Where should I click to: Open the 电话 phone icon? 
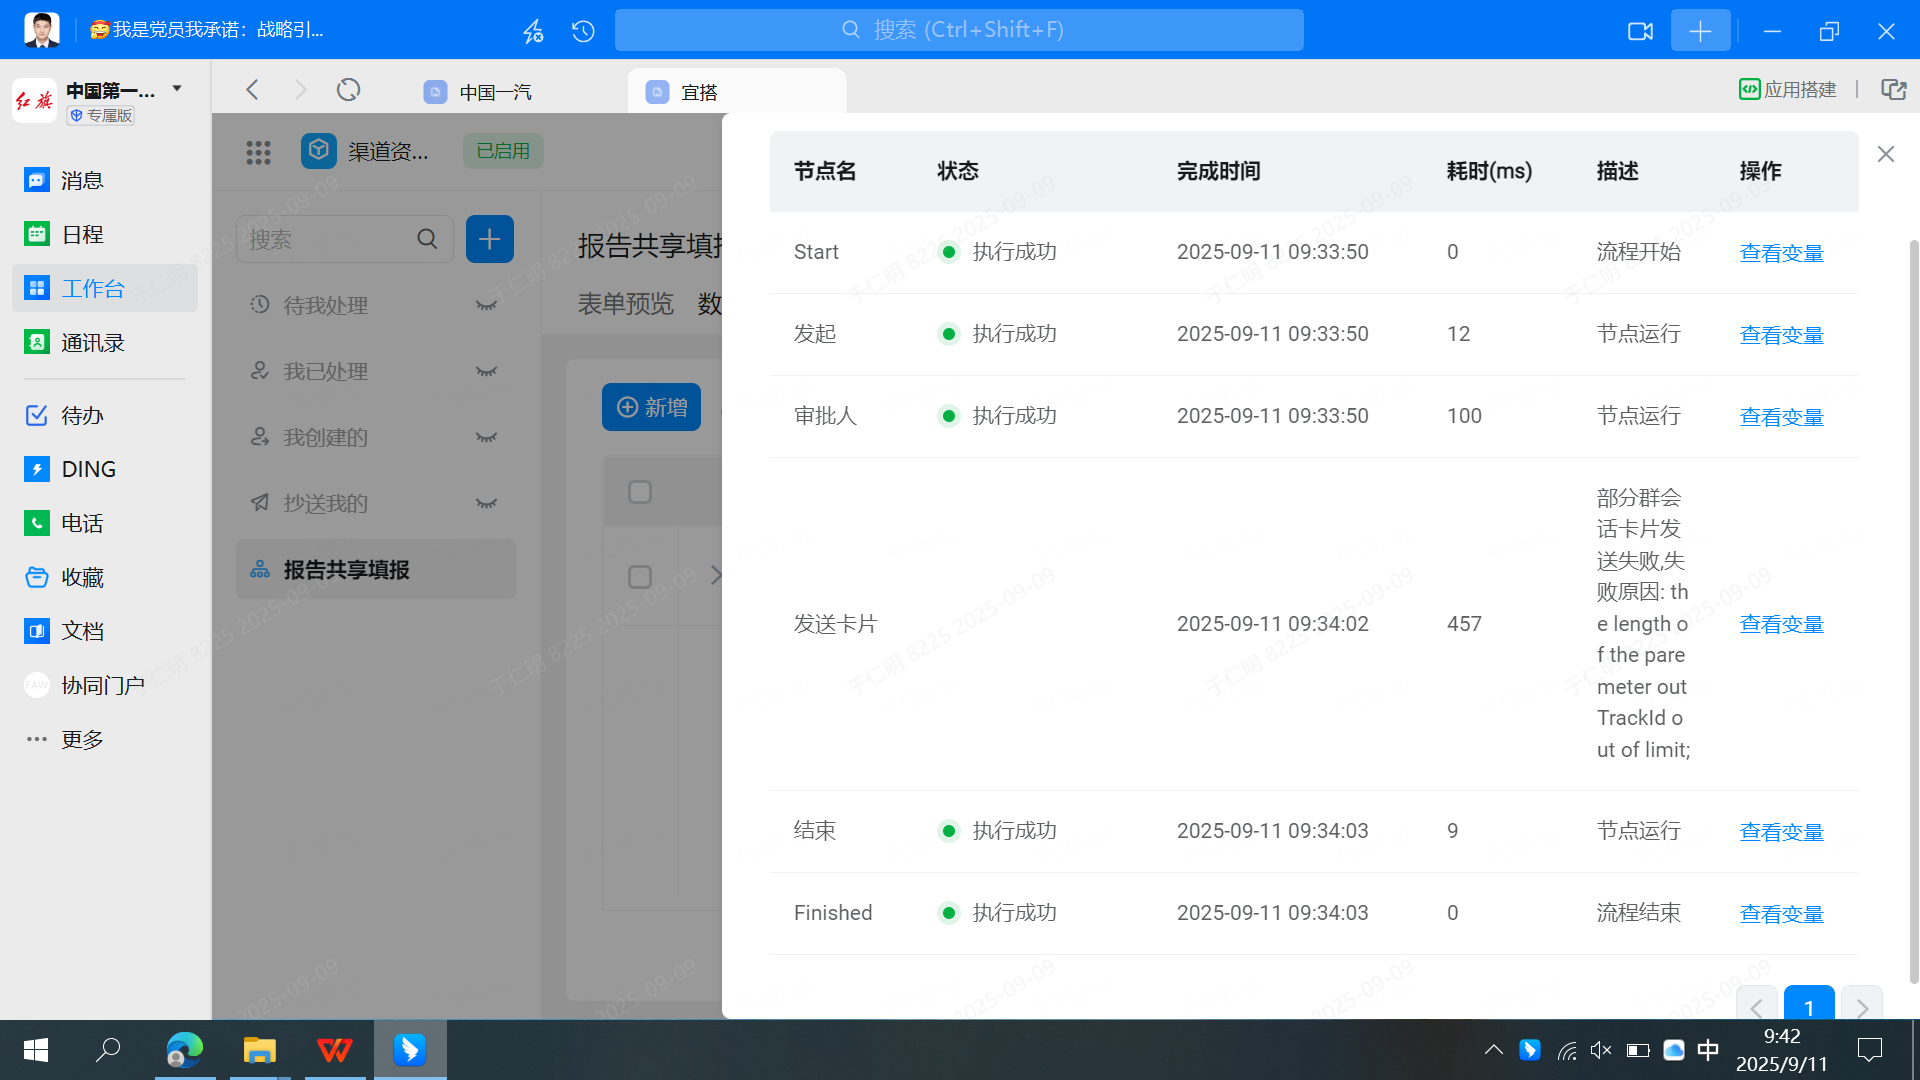click(x=37, y=523)
